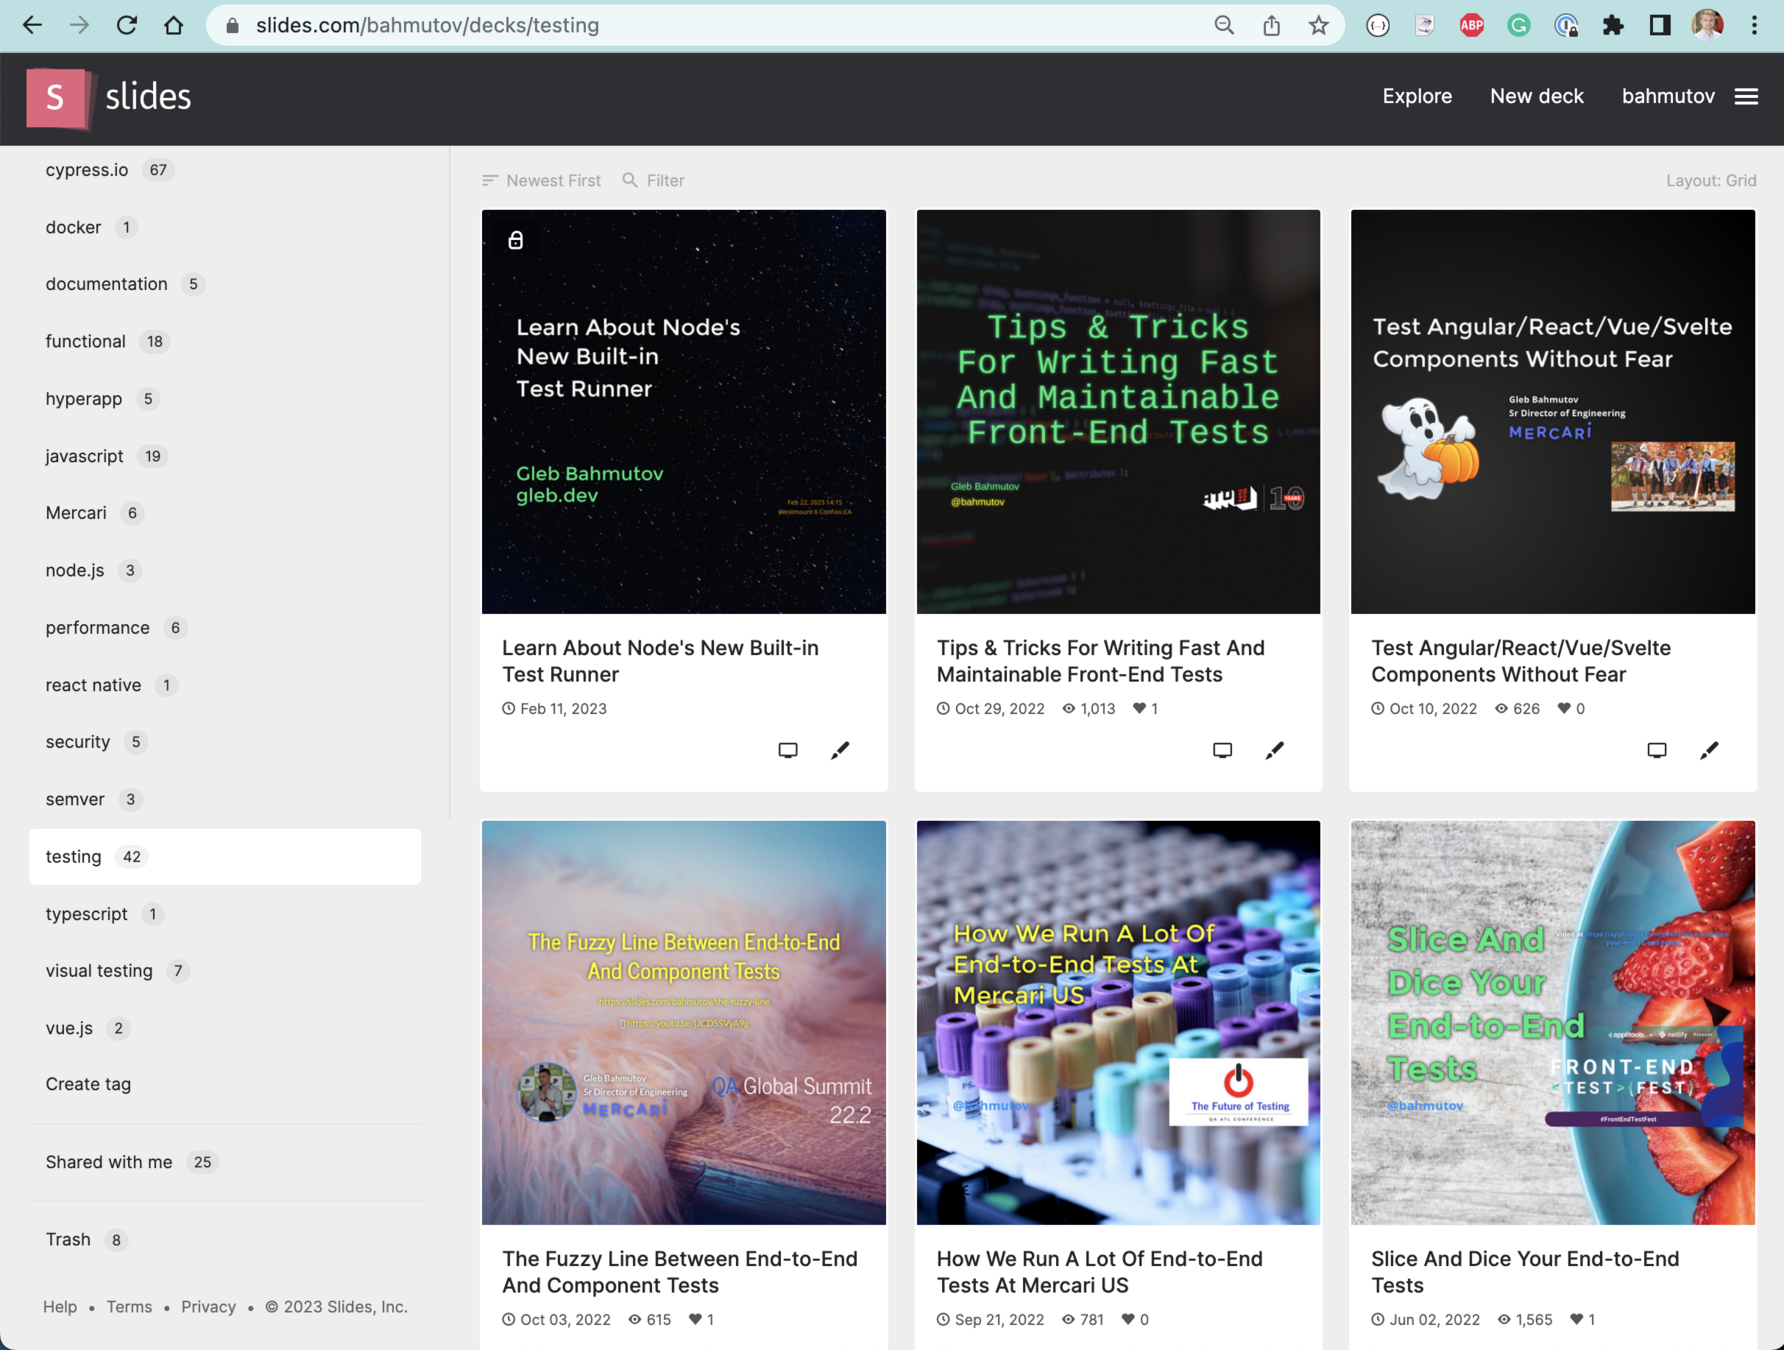
Task: Select the typescript tag
Action: [225, 914]
